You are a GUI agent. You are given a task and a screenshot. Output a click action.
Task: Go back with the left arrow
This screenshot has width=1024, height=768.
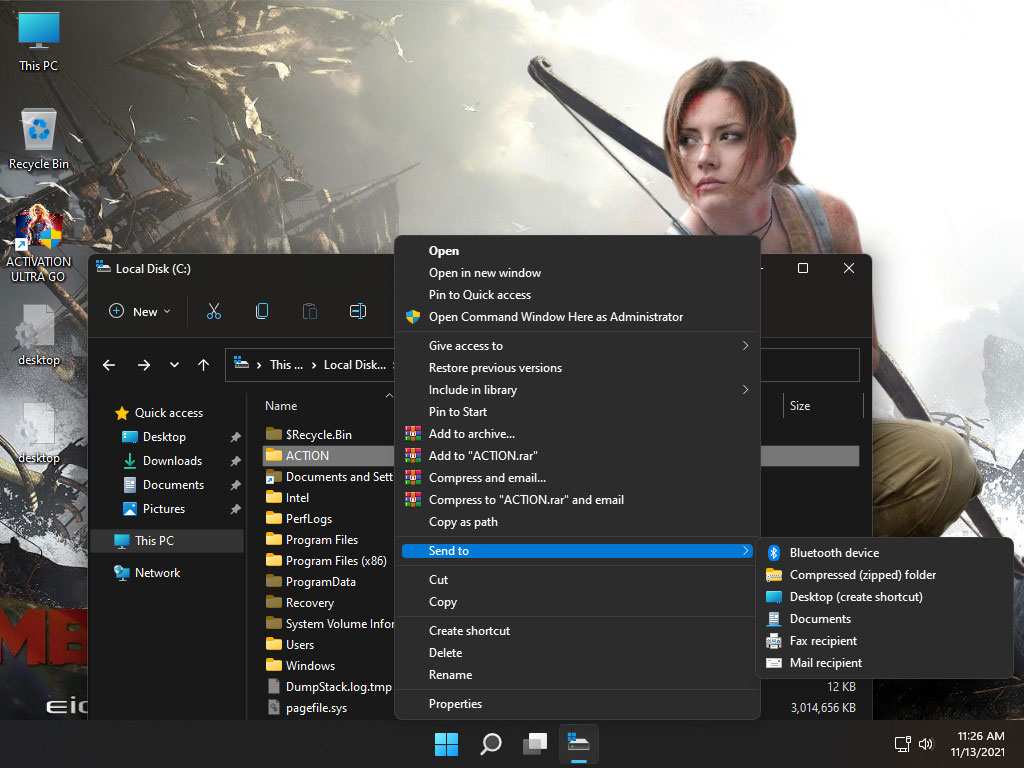coord(109,365)
